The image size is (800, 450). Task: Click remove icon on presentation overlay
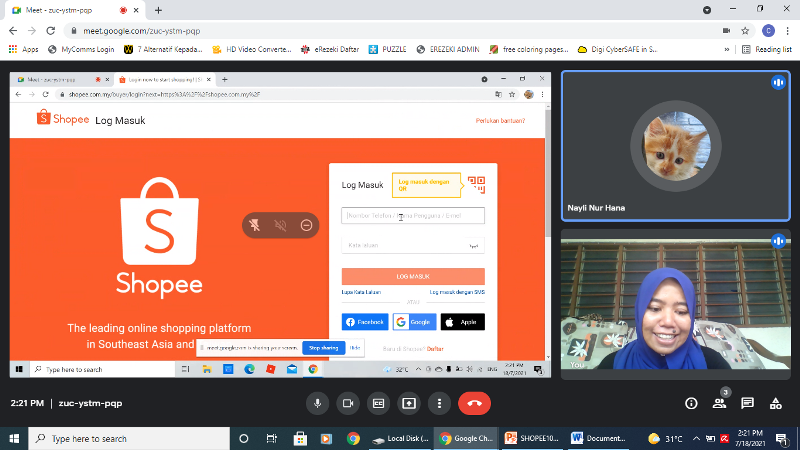click(x=306, y=225)
